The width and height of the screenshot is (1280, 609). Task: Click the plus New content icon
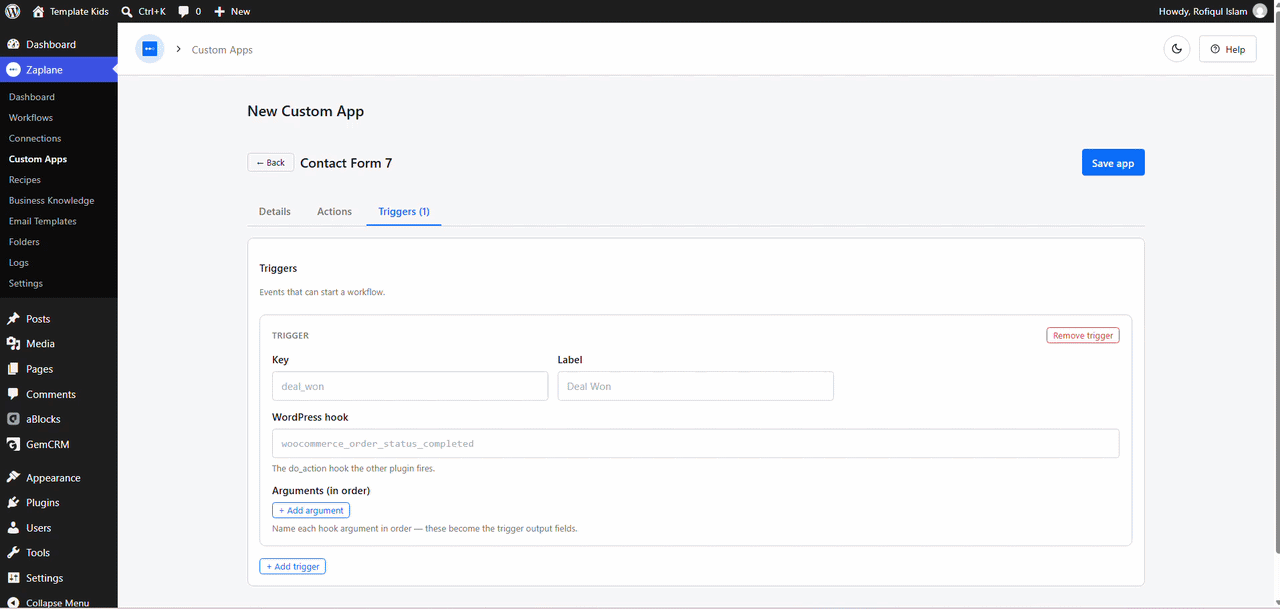[x=220, y=11]
